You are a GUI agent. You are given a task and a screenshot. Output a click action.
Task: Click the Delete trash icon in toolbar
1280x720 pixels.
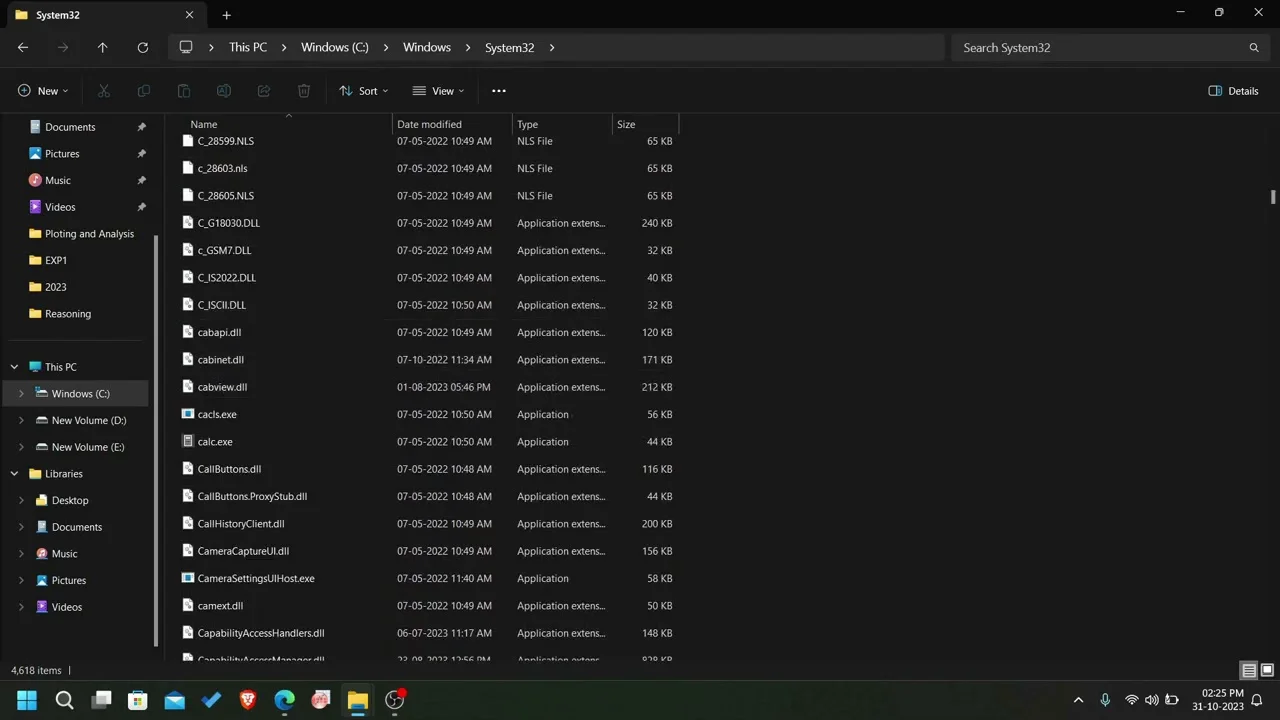pos(304,91)
